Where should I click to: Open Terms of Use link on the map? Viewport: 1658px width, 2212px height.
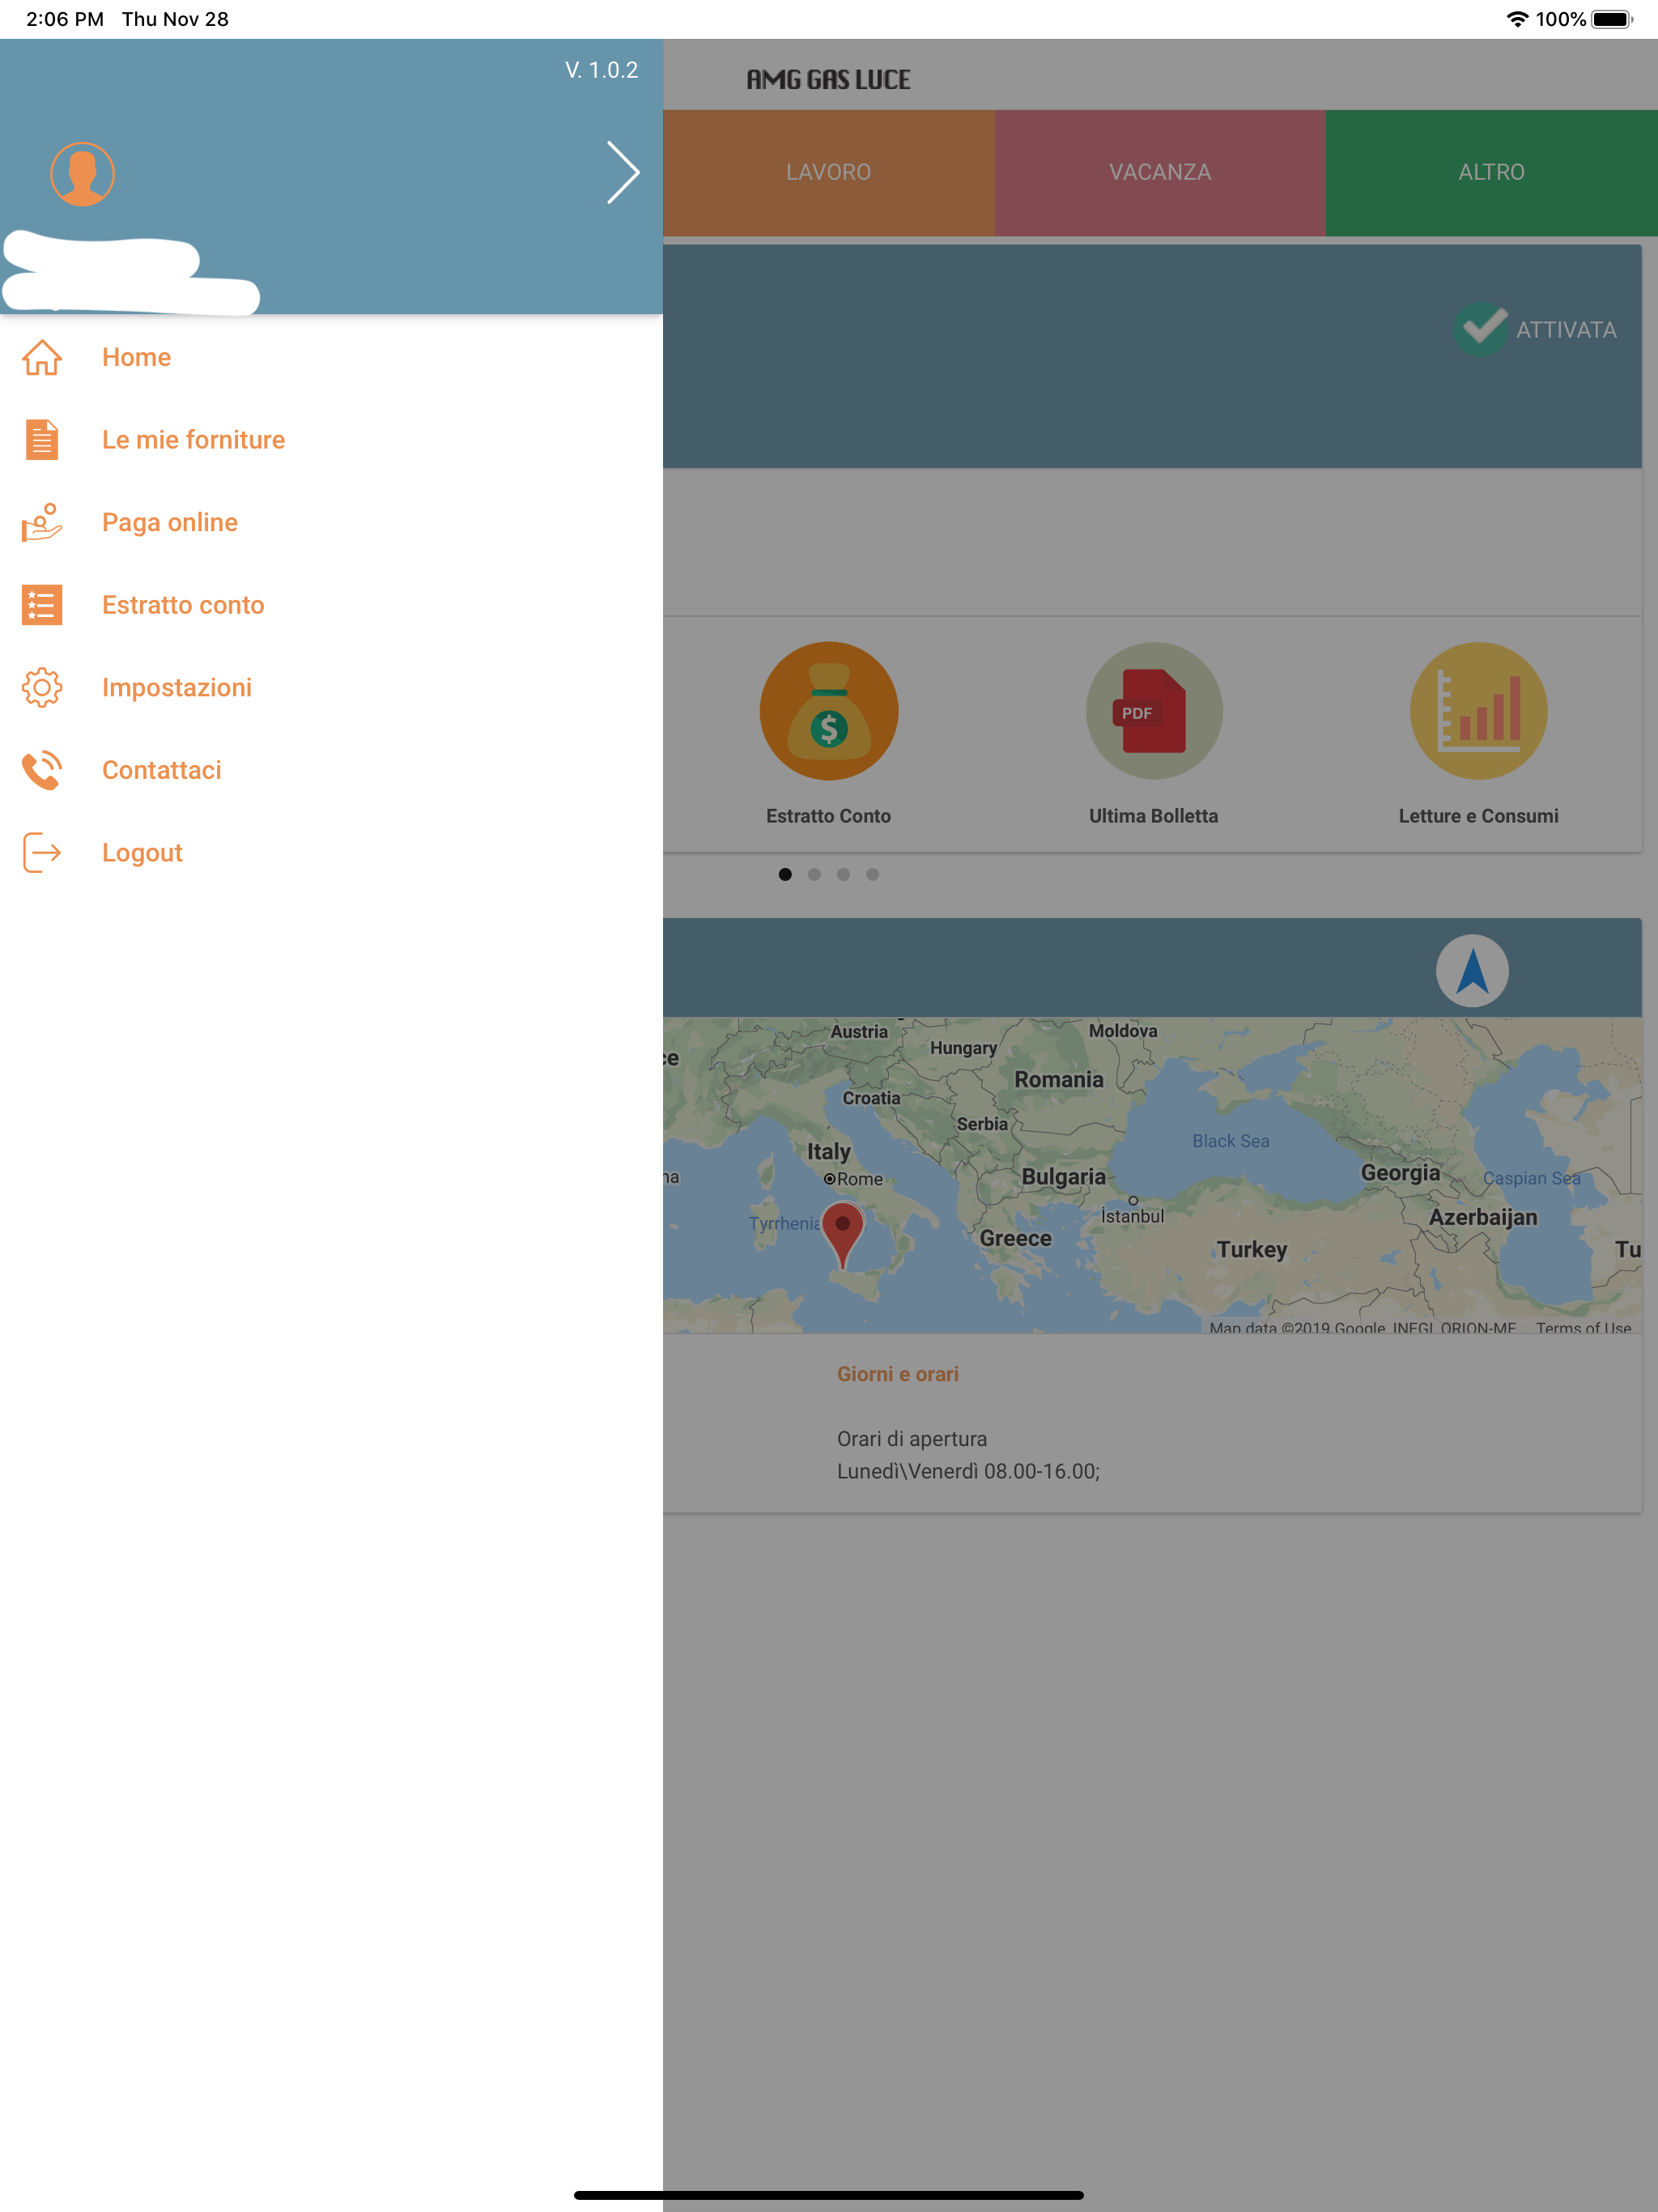[x=1583, y=1327]
